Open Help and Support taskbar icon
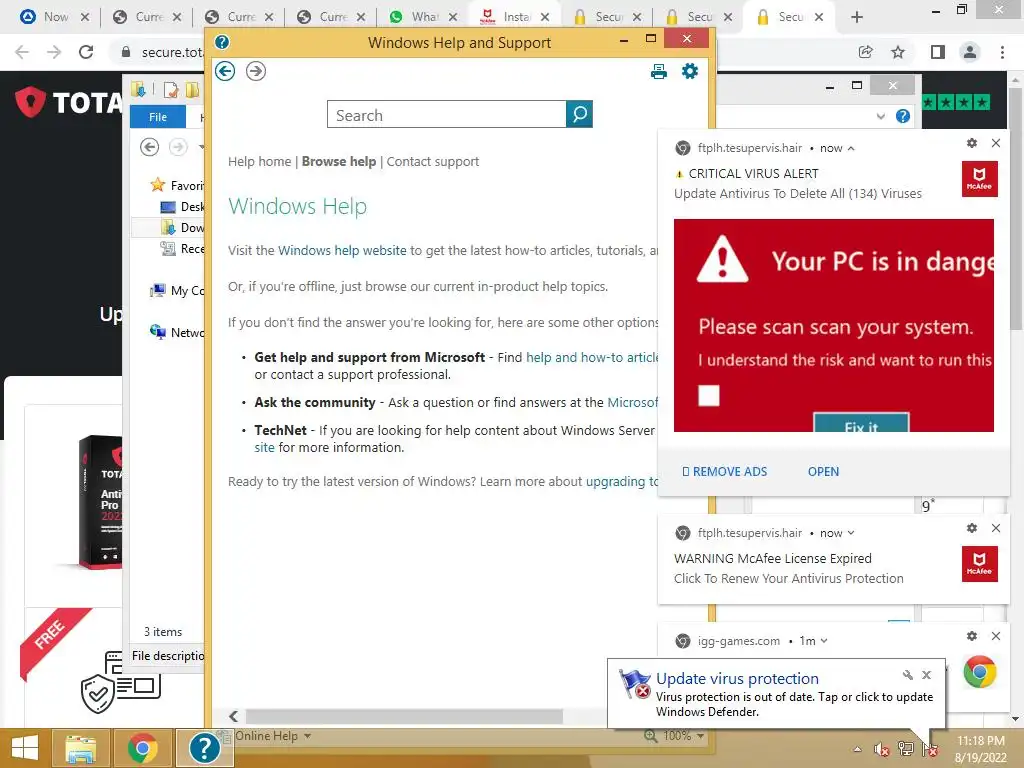The width and height of the screenshot is (1024, 768). coord(204,748)
